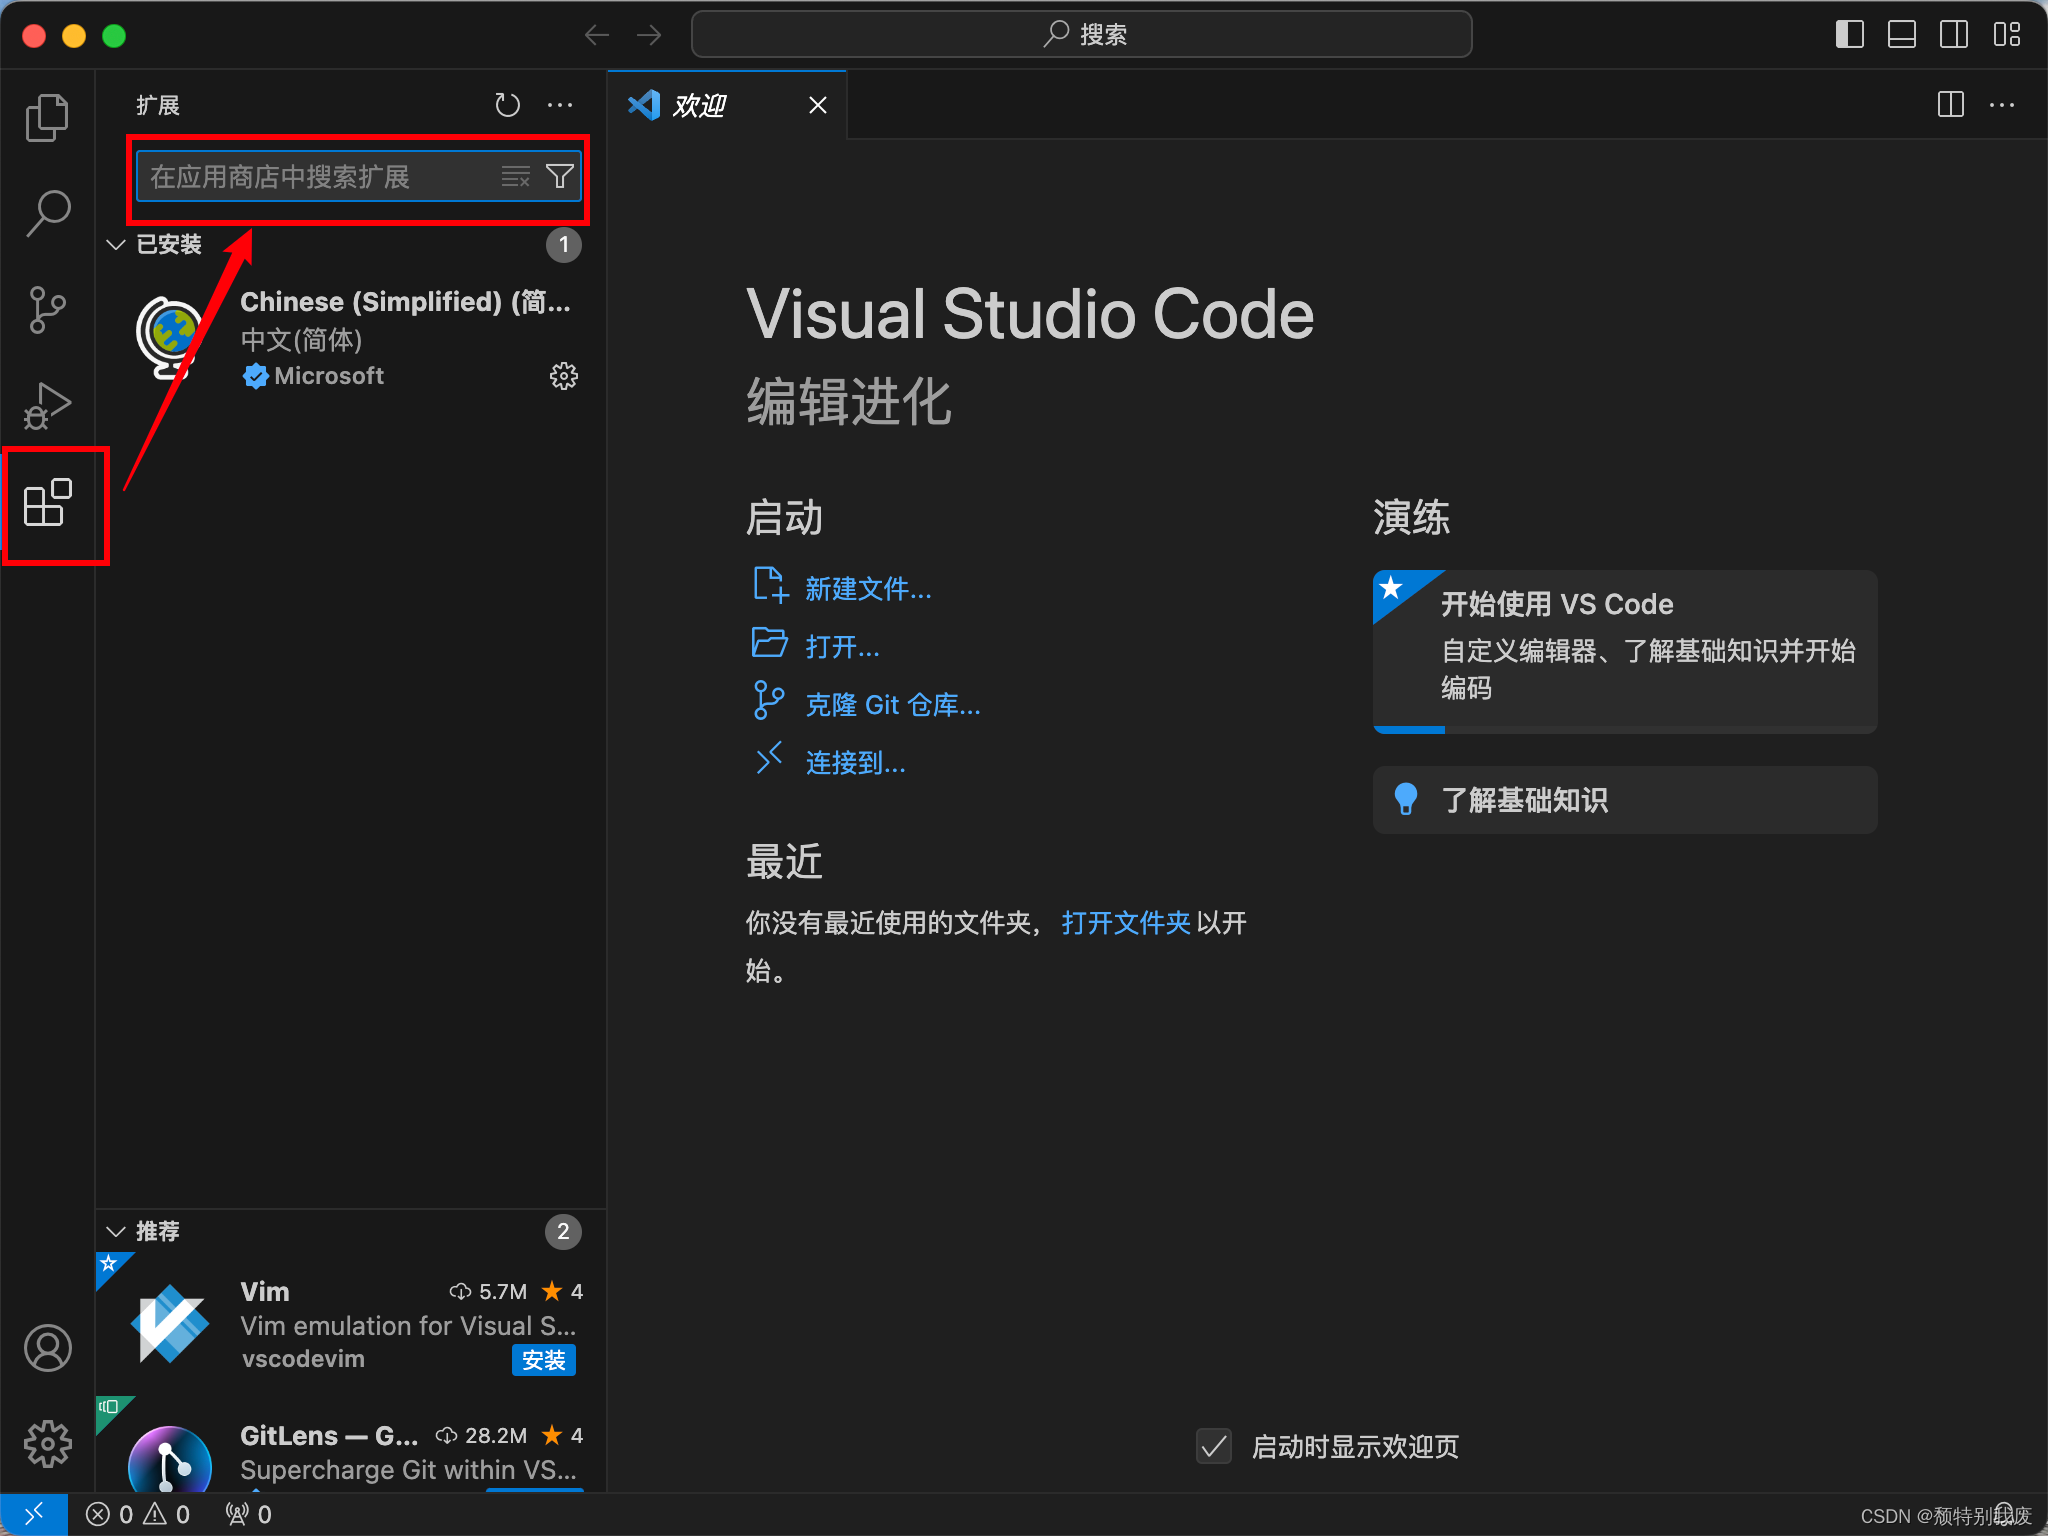Select the Vim extension entry
Image resolution: width=2048 pixels, height=1536 pixels.
tap(352, 1325)
